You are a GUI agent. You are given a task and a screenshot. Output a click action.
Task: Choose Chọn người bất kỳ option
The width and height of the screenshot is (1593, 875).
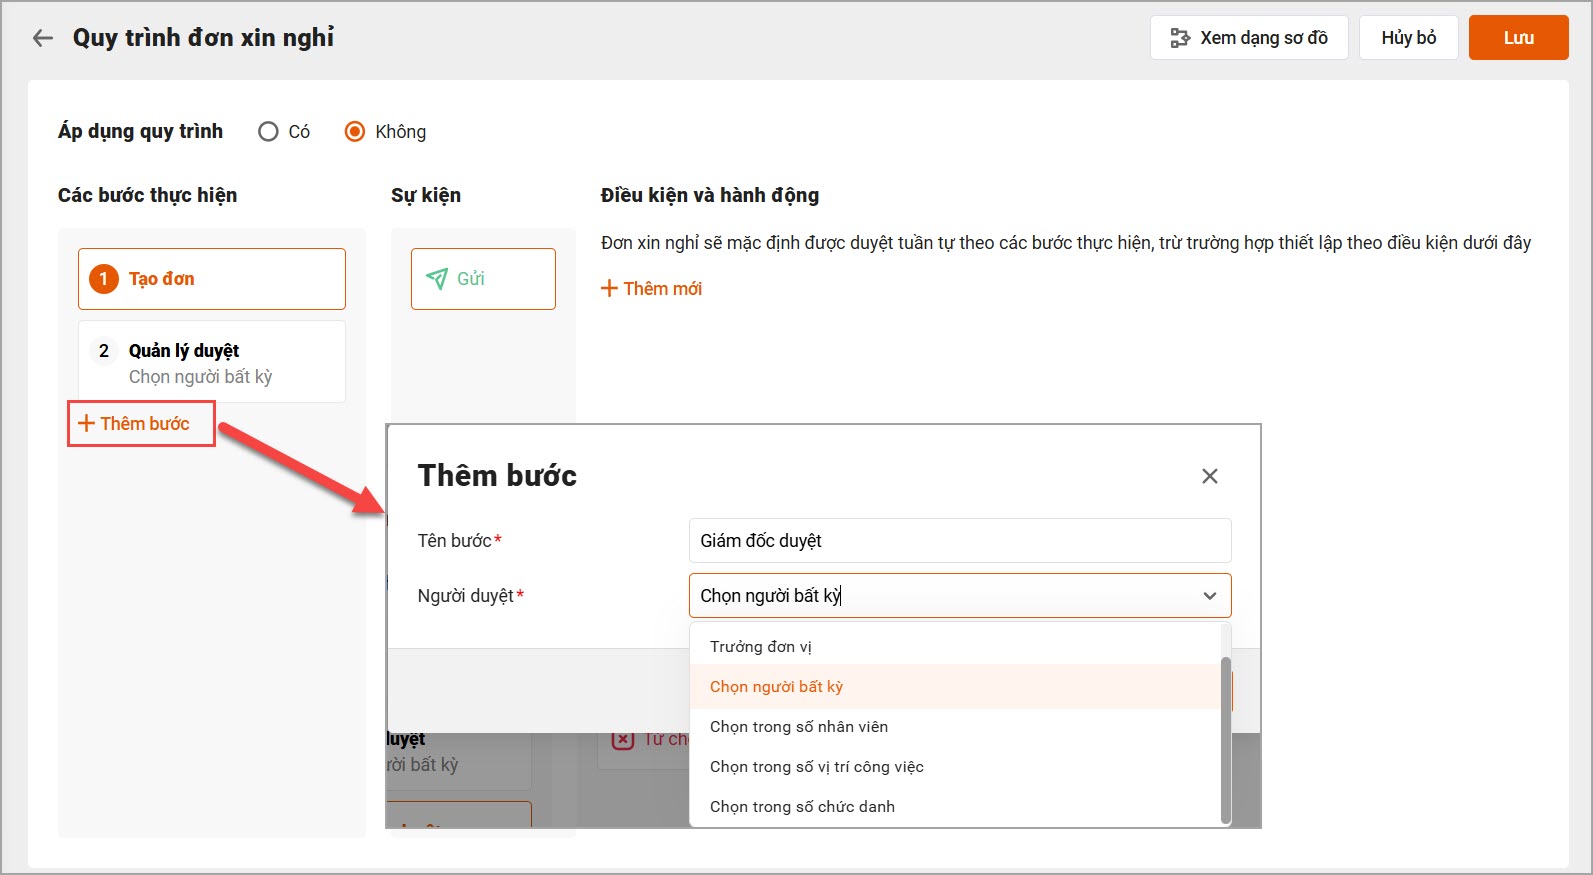776,687
